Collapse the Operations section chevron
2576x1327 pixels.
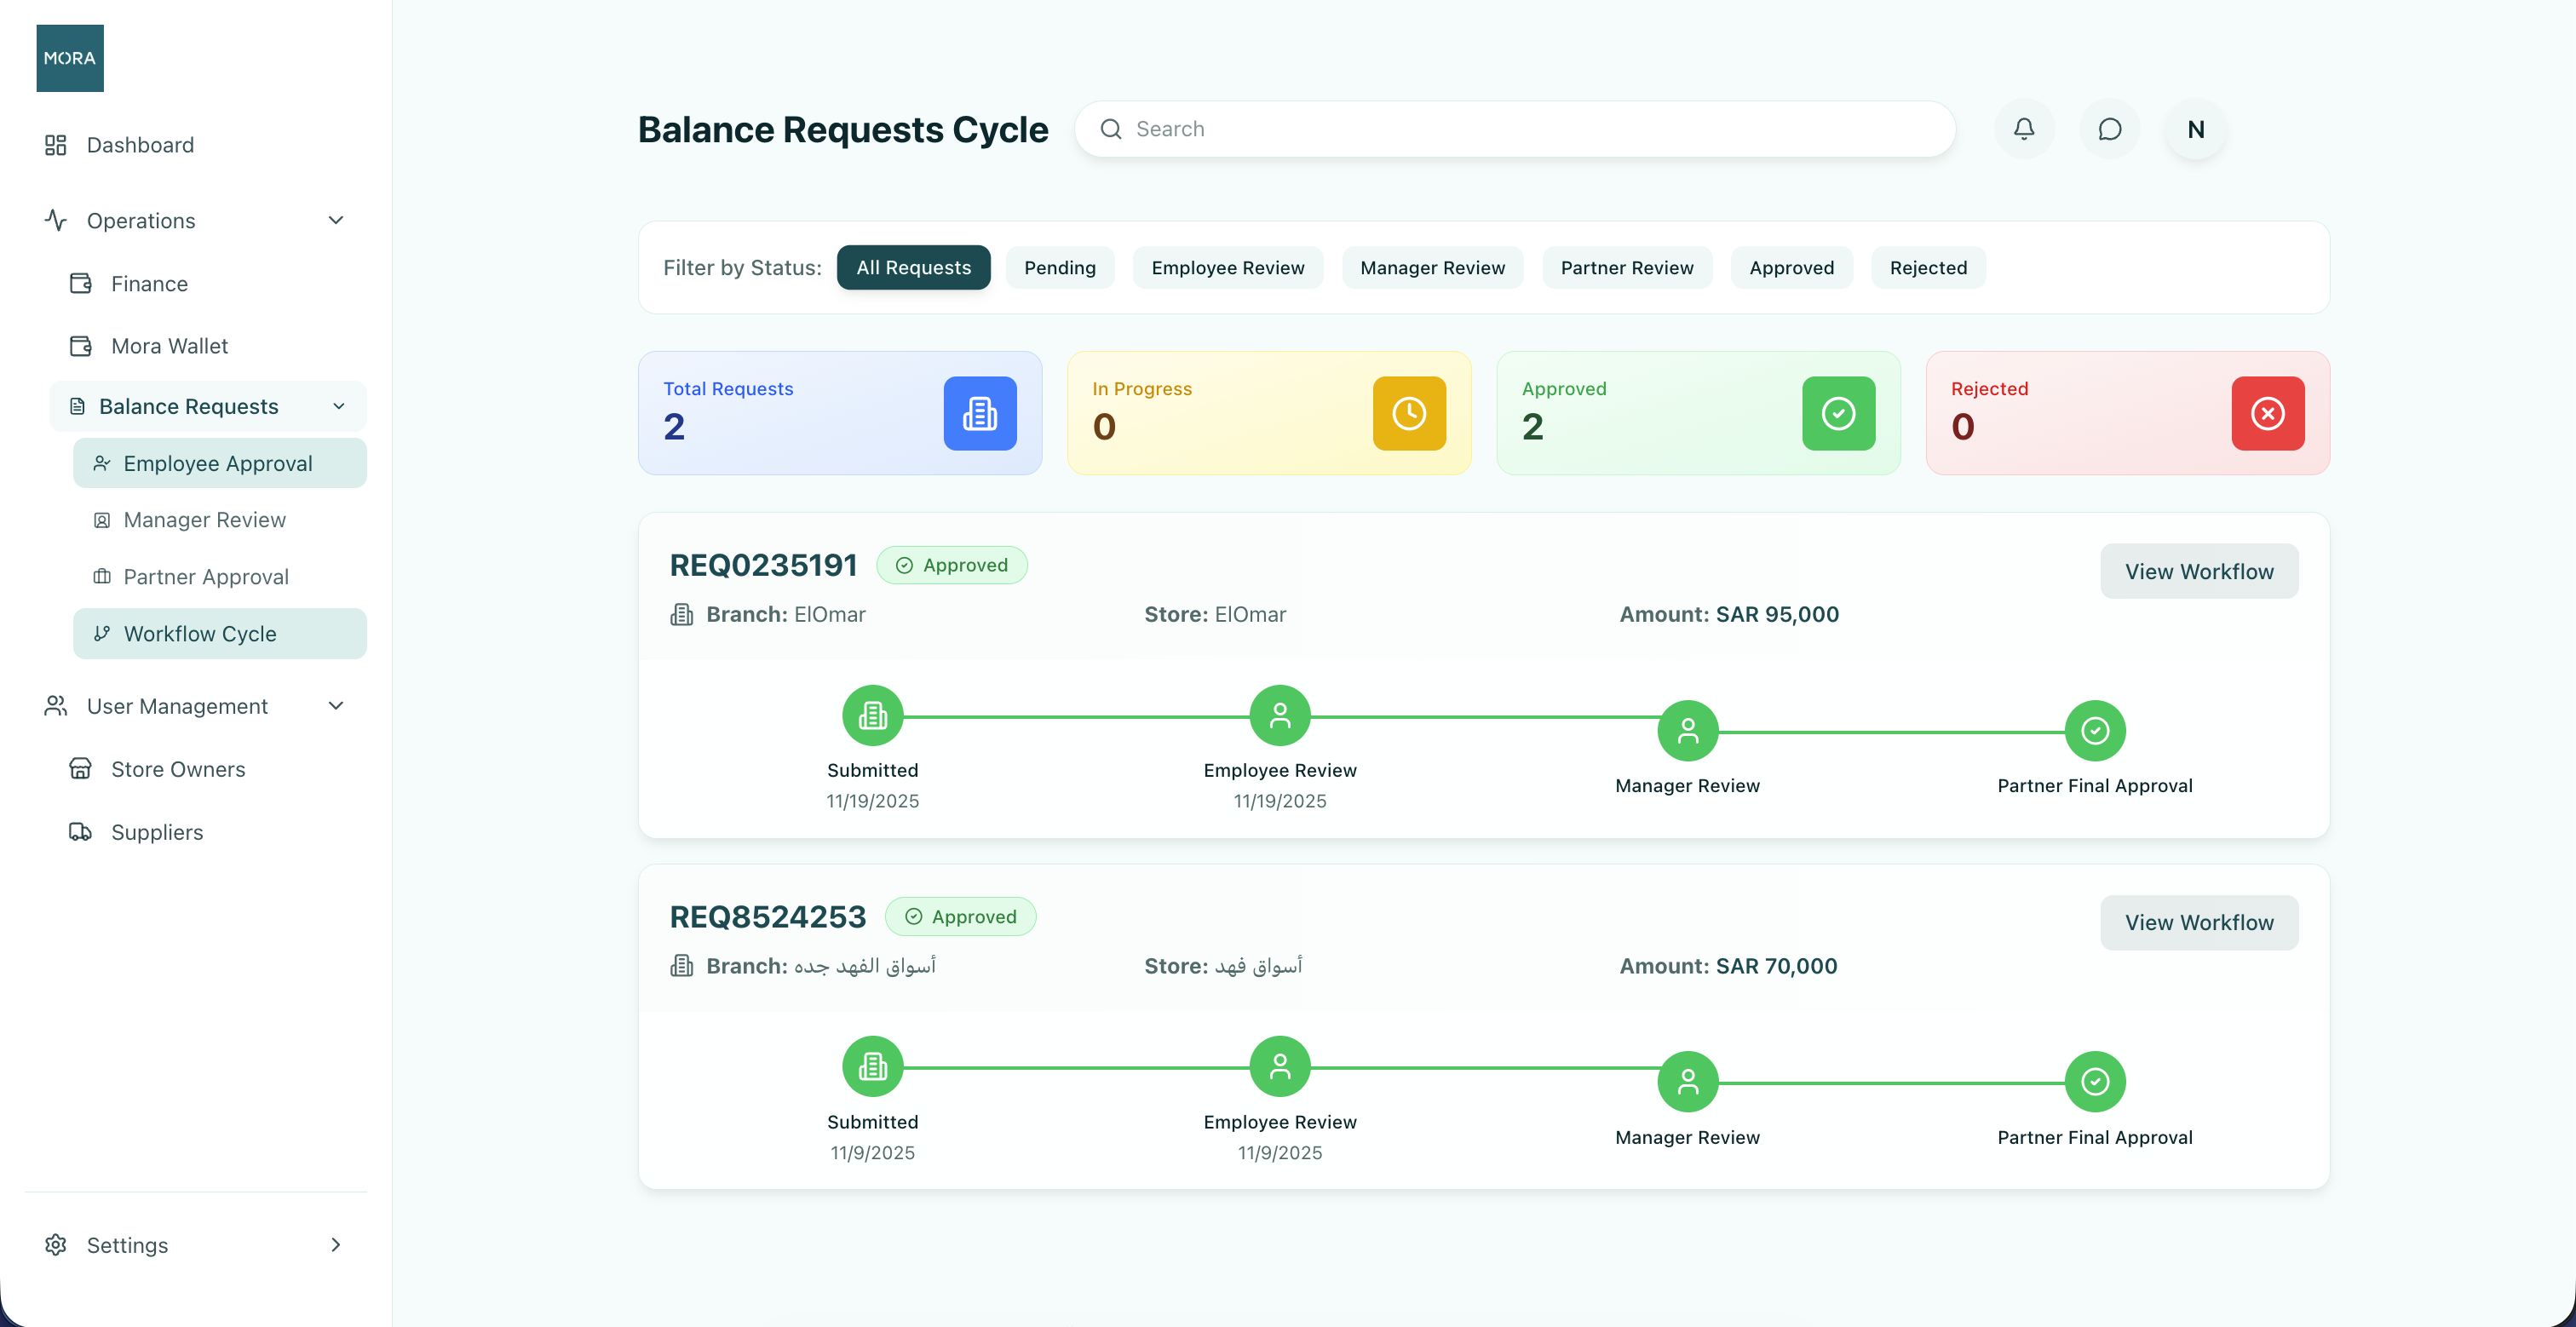pyautogui.click(x=336, y=220)
